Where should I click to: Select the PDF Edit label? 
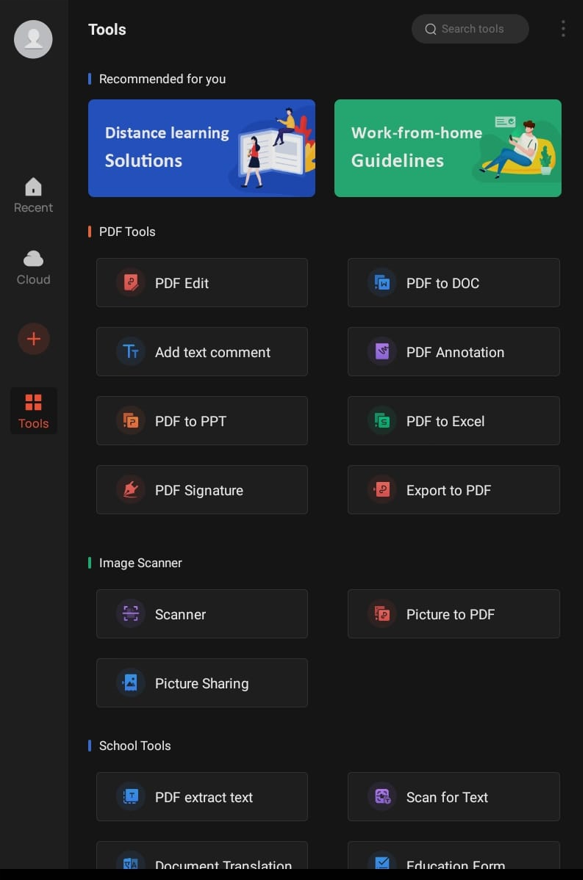click(182, 283)
